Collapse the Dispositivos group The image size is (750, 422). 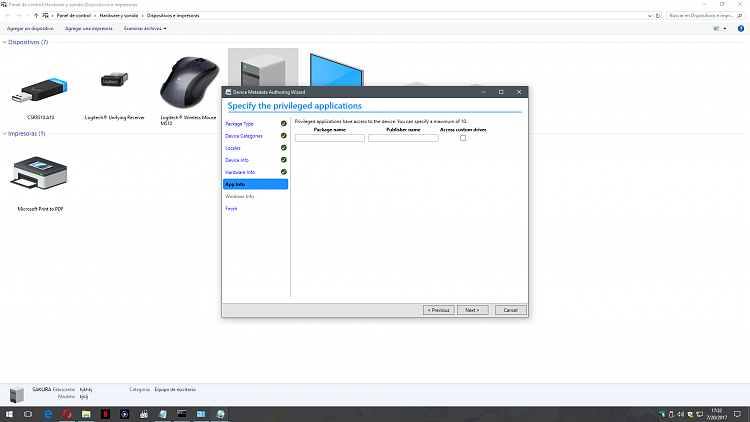[x=4, y=42]
